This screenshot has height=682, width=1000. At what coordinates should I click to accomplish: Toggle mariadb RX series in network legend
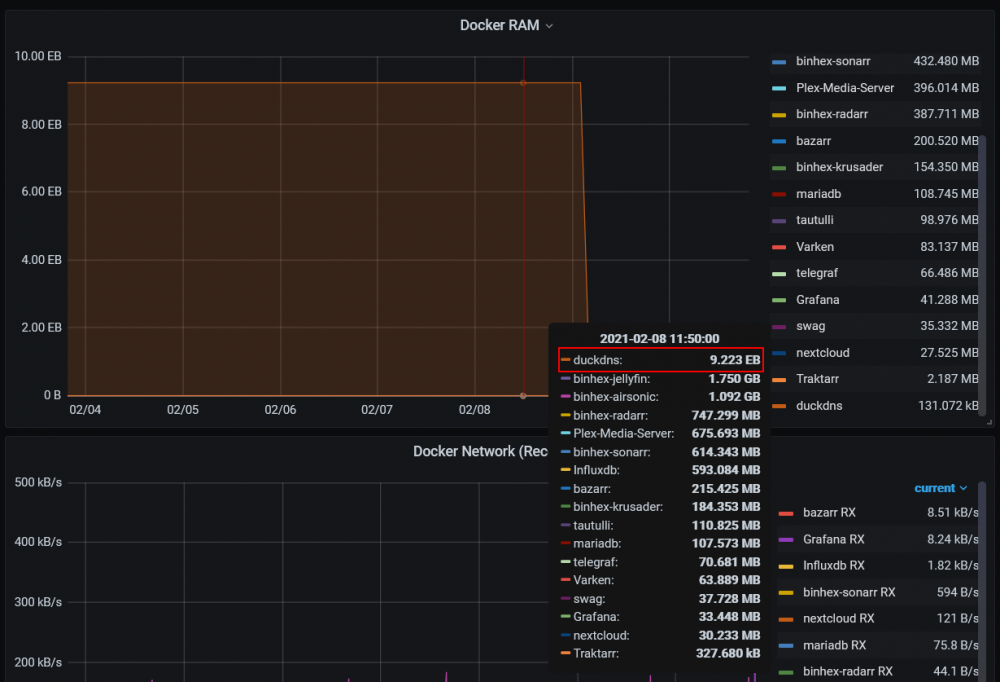tap(834, 646)
